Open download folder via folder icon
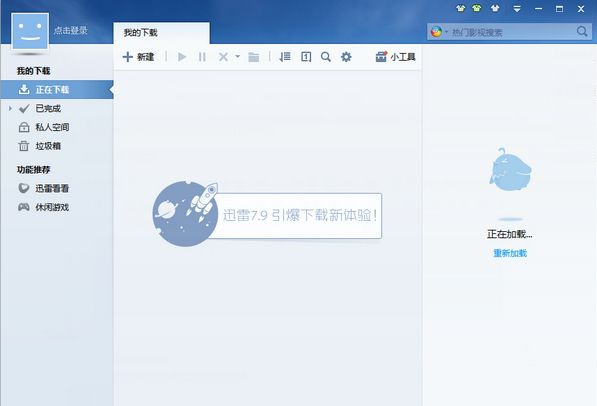597x406 pixels. [254, 57]
